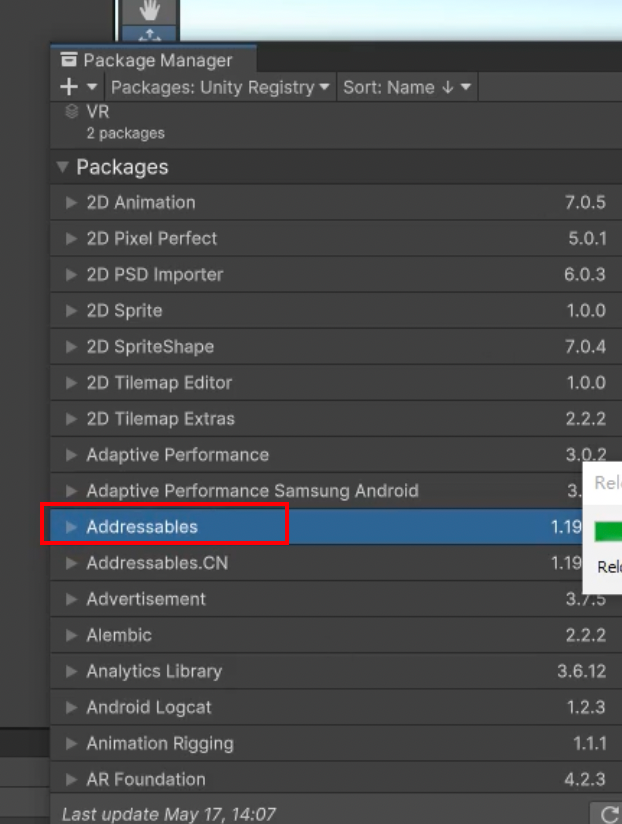Select the Hand tool in the scene toolbar
The image size is (622, 824).
pyautogui.click(x=150, y=12)
